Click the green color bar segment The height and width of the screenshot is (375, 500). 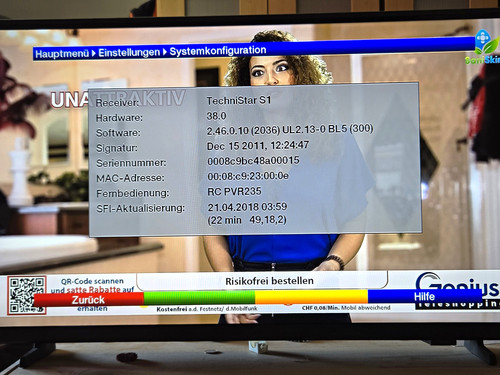point(199,297)
